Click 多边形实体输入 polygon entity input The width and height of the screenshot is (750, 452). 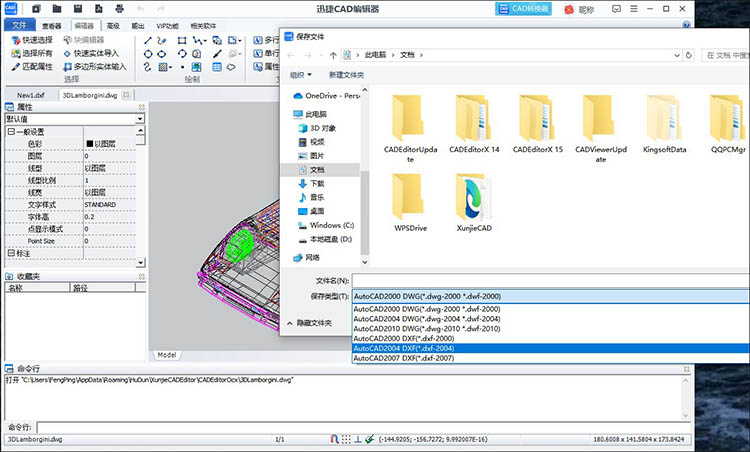click(x=95, y=66)
